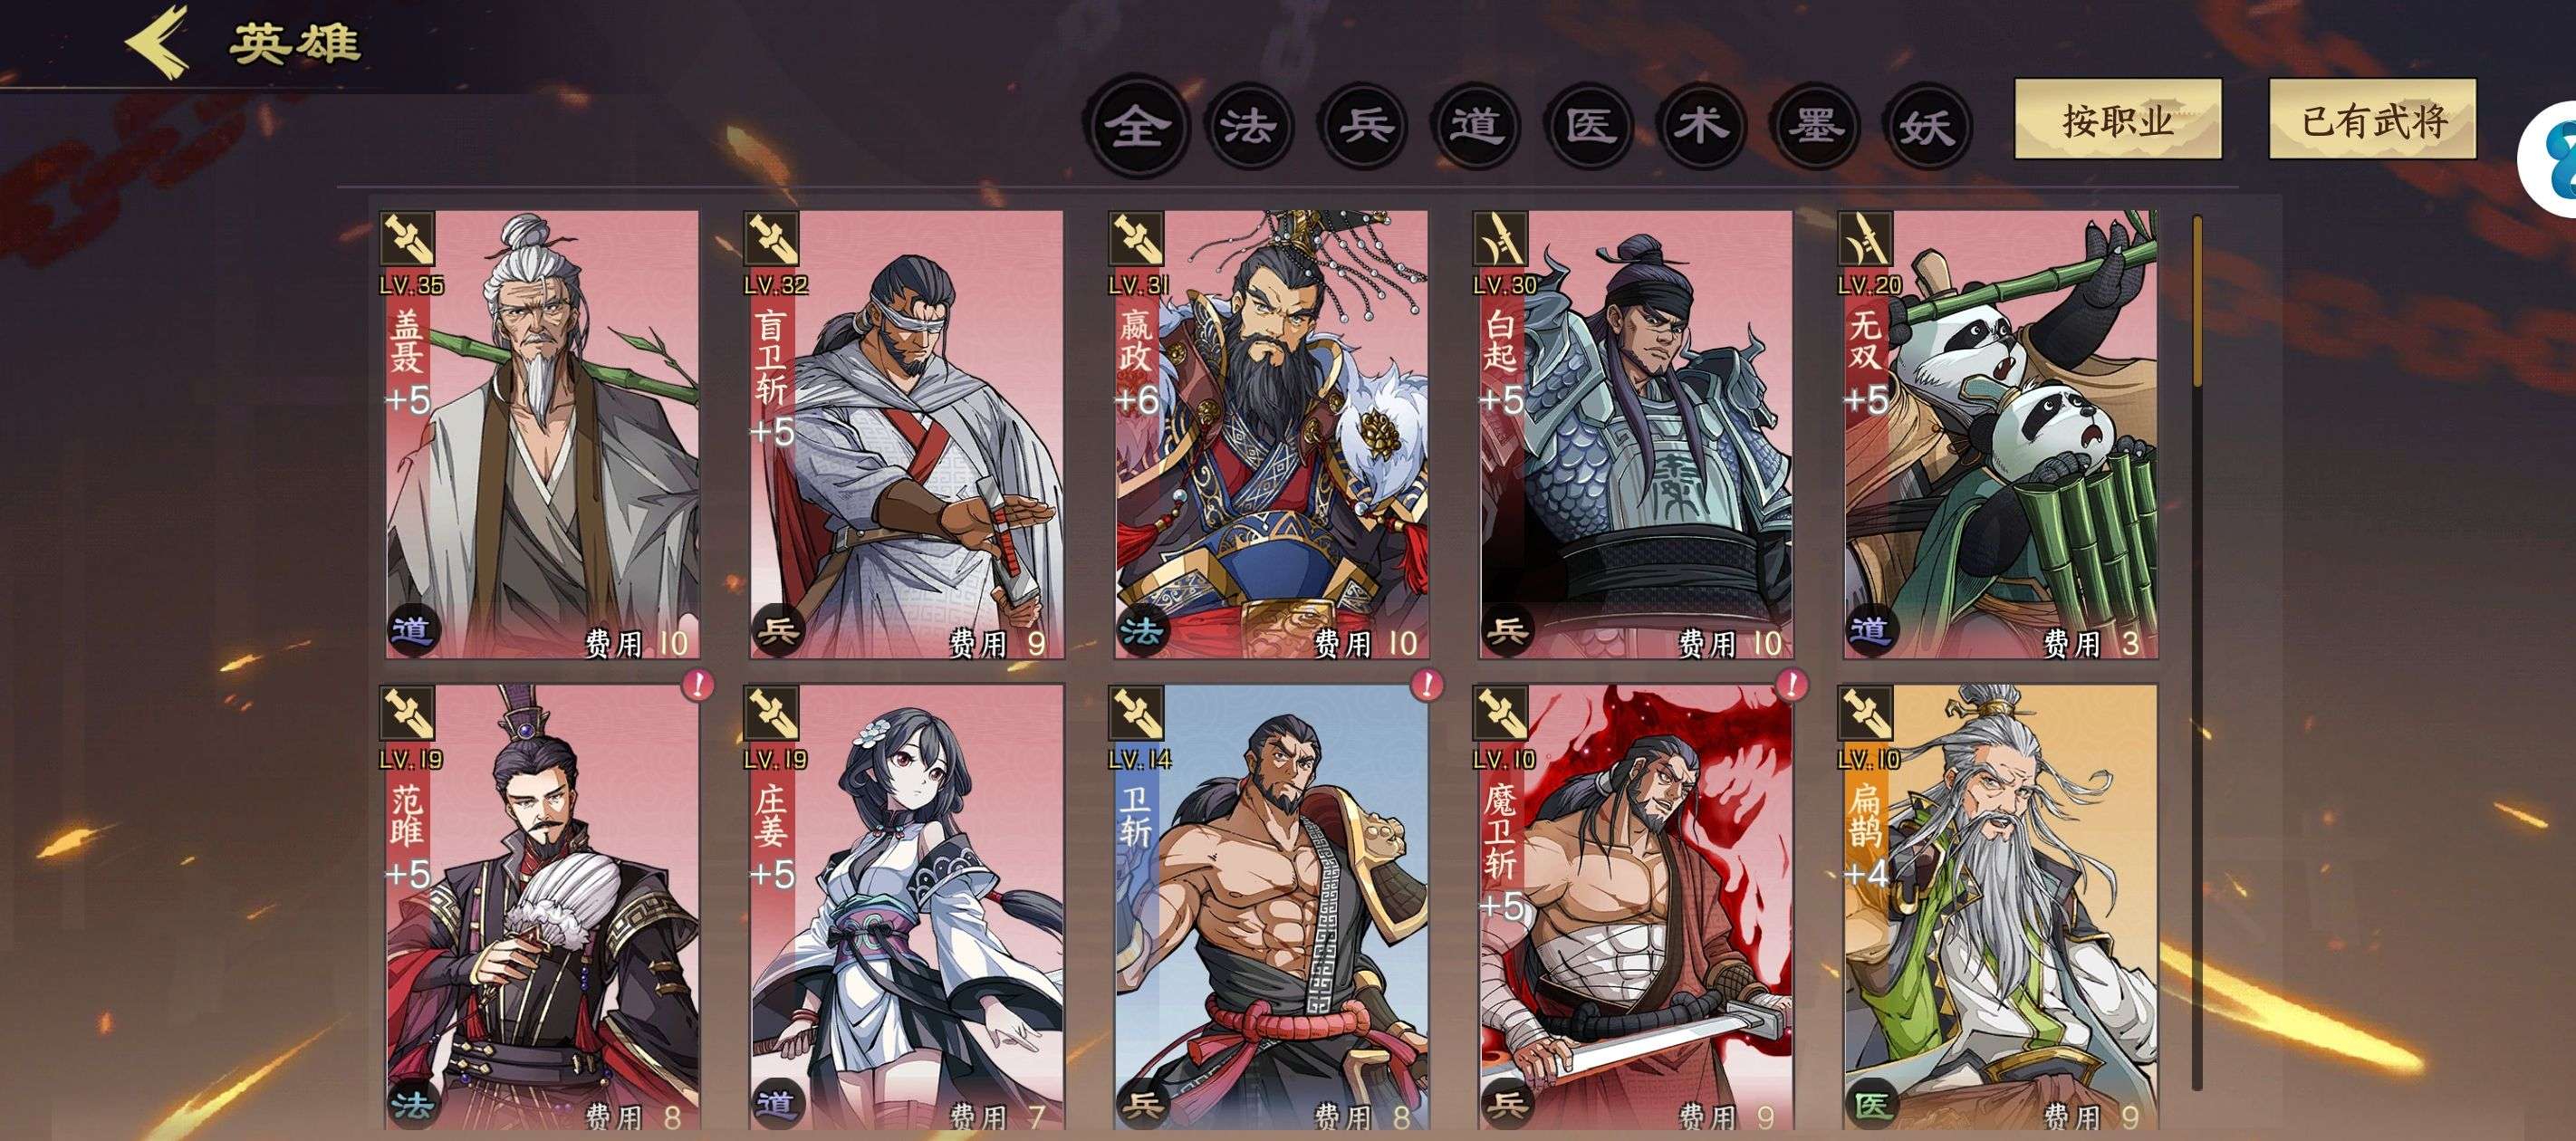Select the 全 all-class filter
This screenshot has height=1141, width=2576.
pyautogui.click(x=1138, y=127)
